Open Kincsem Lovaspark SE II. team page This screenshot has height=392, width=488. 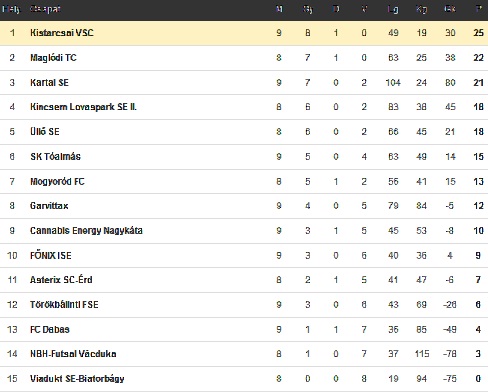(83, 107)
